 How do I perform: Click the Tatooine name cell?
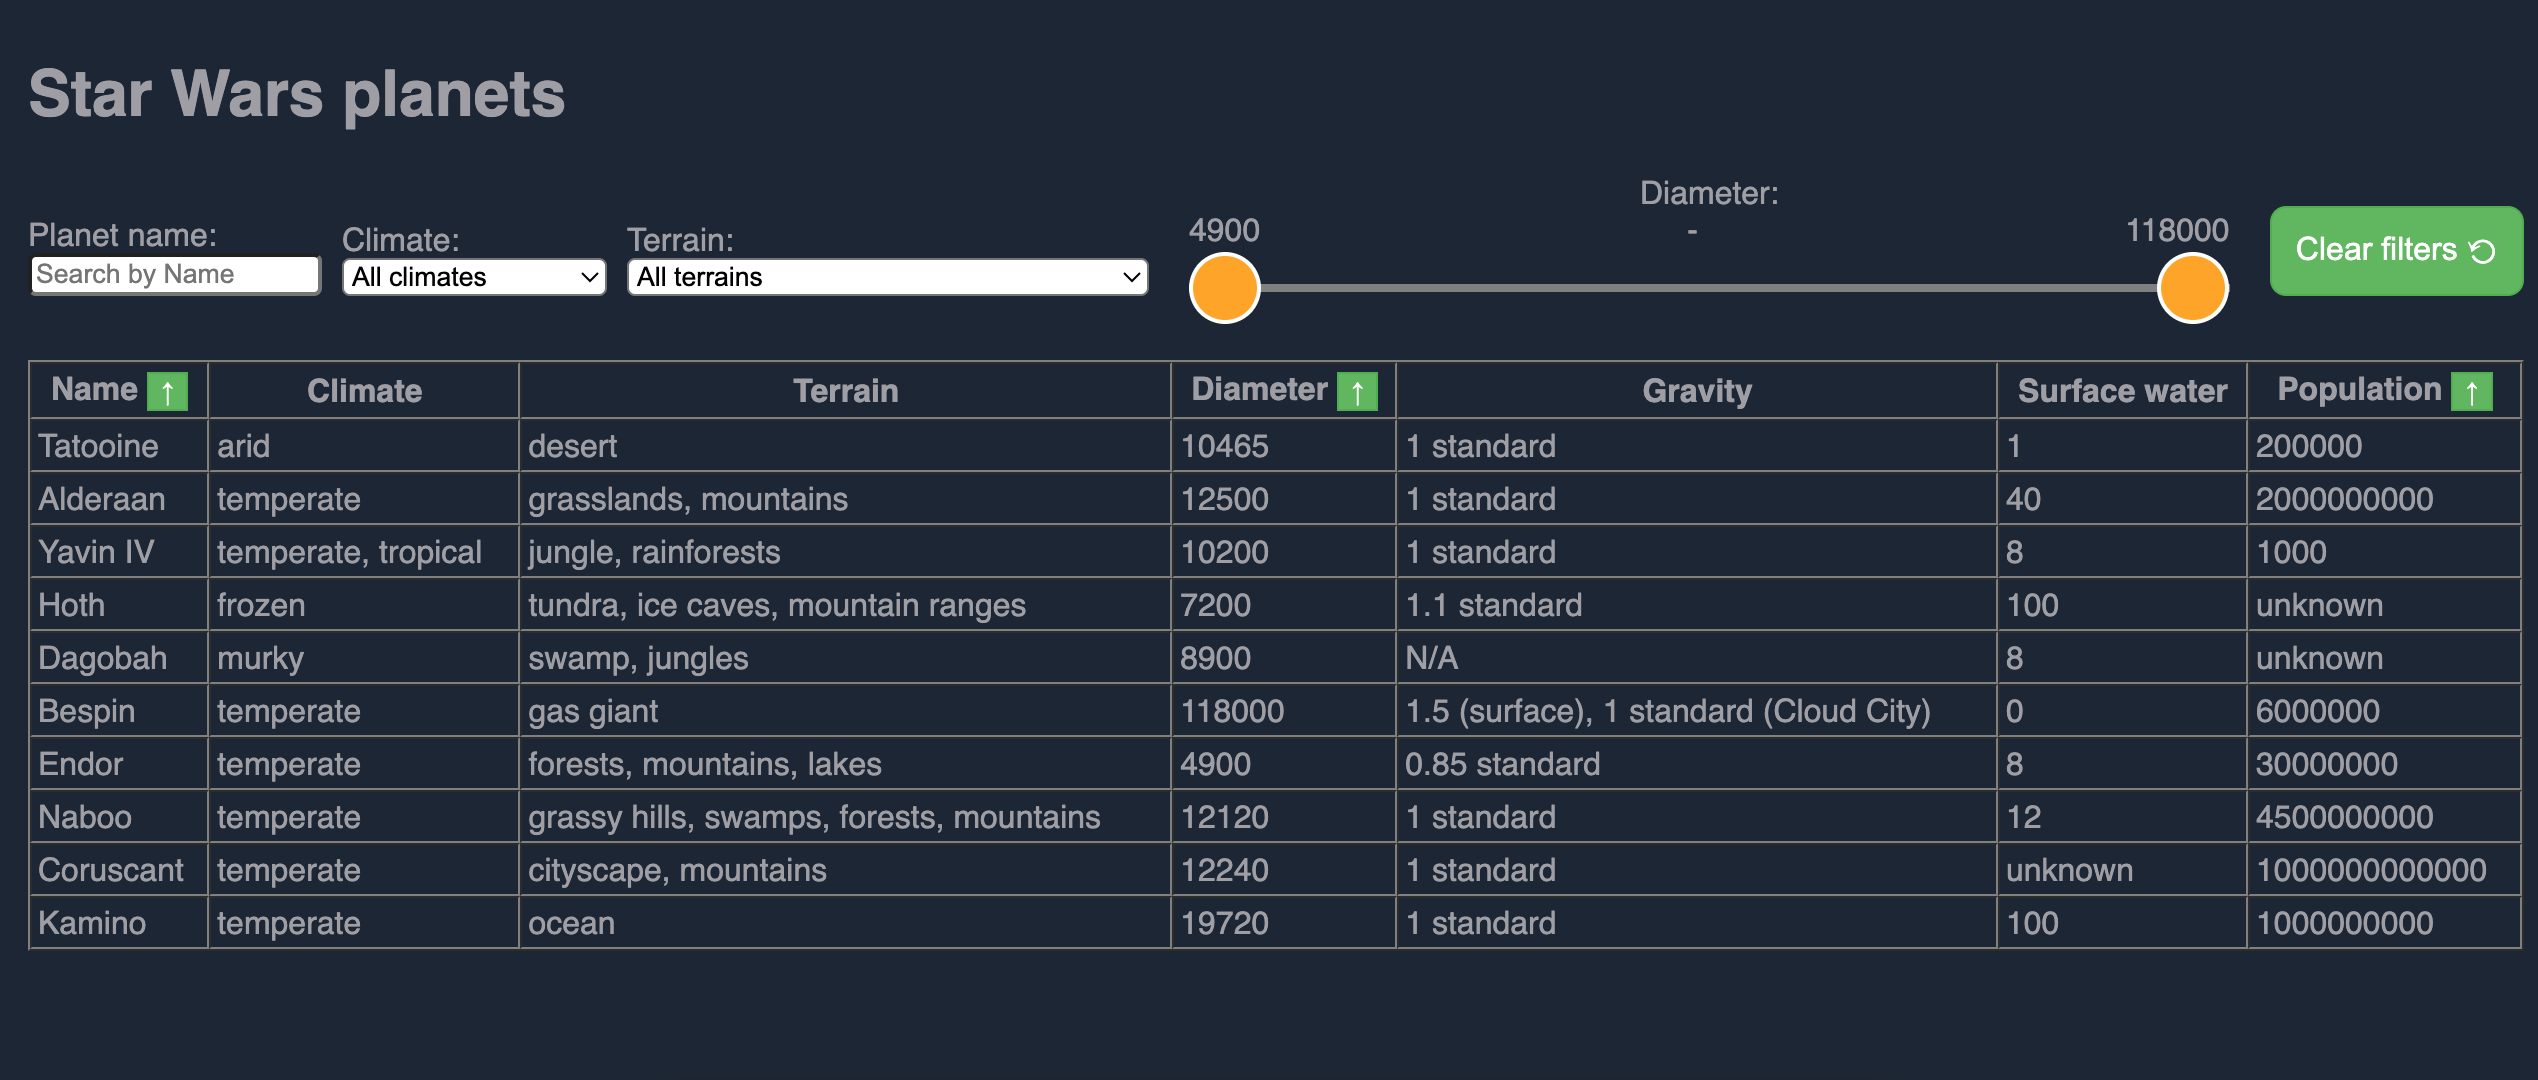(98, 446)
